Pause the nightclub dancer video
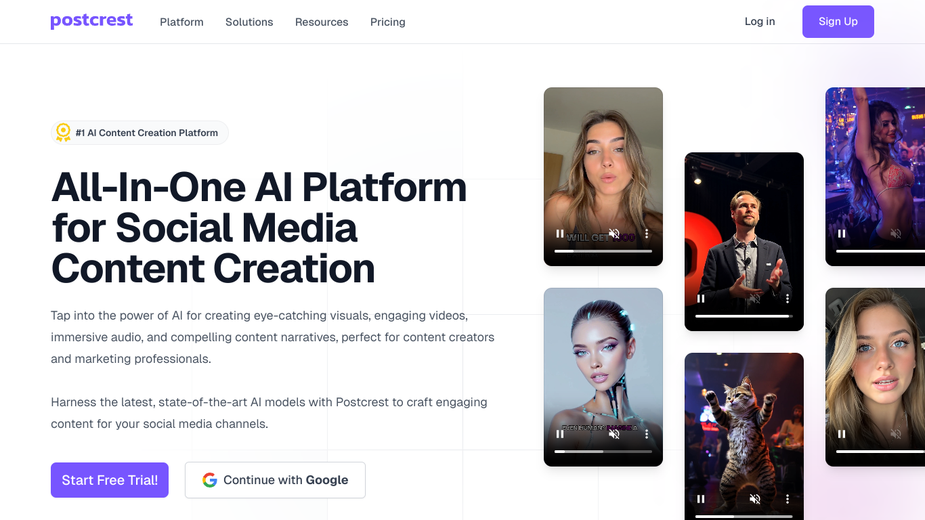The image size is (925, 520). coord(841,234)
